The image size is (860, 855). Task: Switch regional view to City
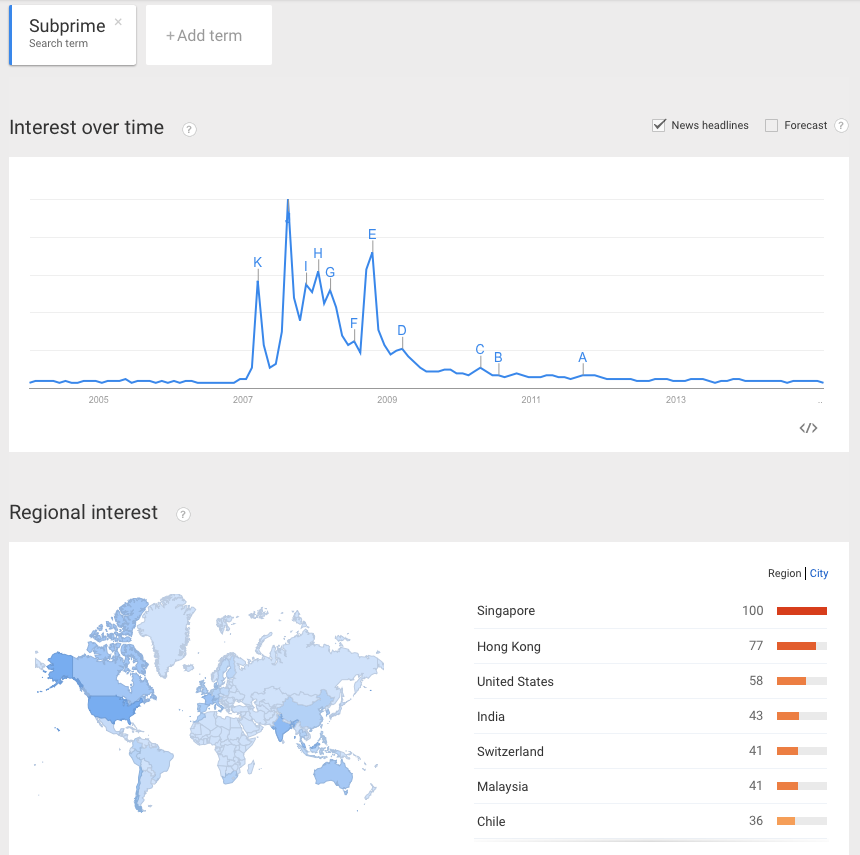pos(819,573)
